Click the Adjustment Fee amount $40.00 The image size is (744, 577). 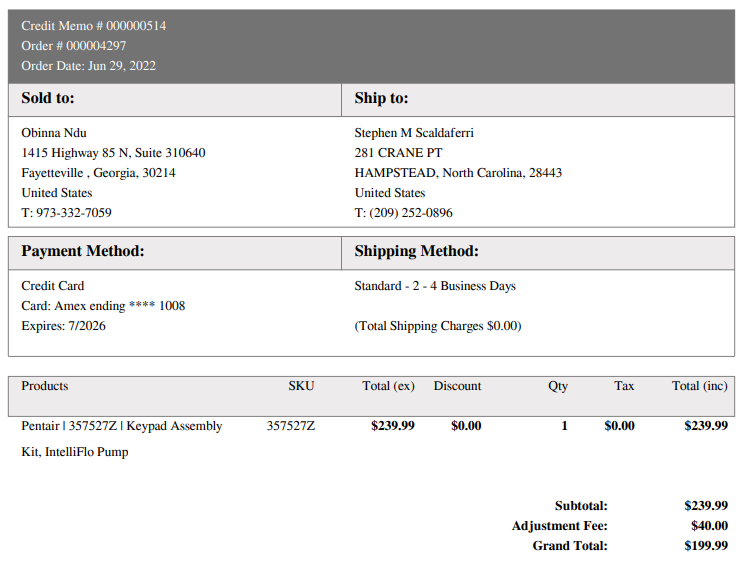[709, 526]
